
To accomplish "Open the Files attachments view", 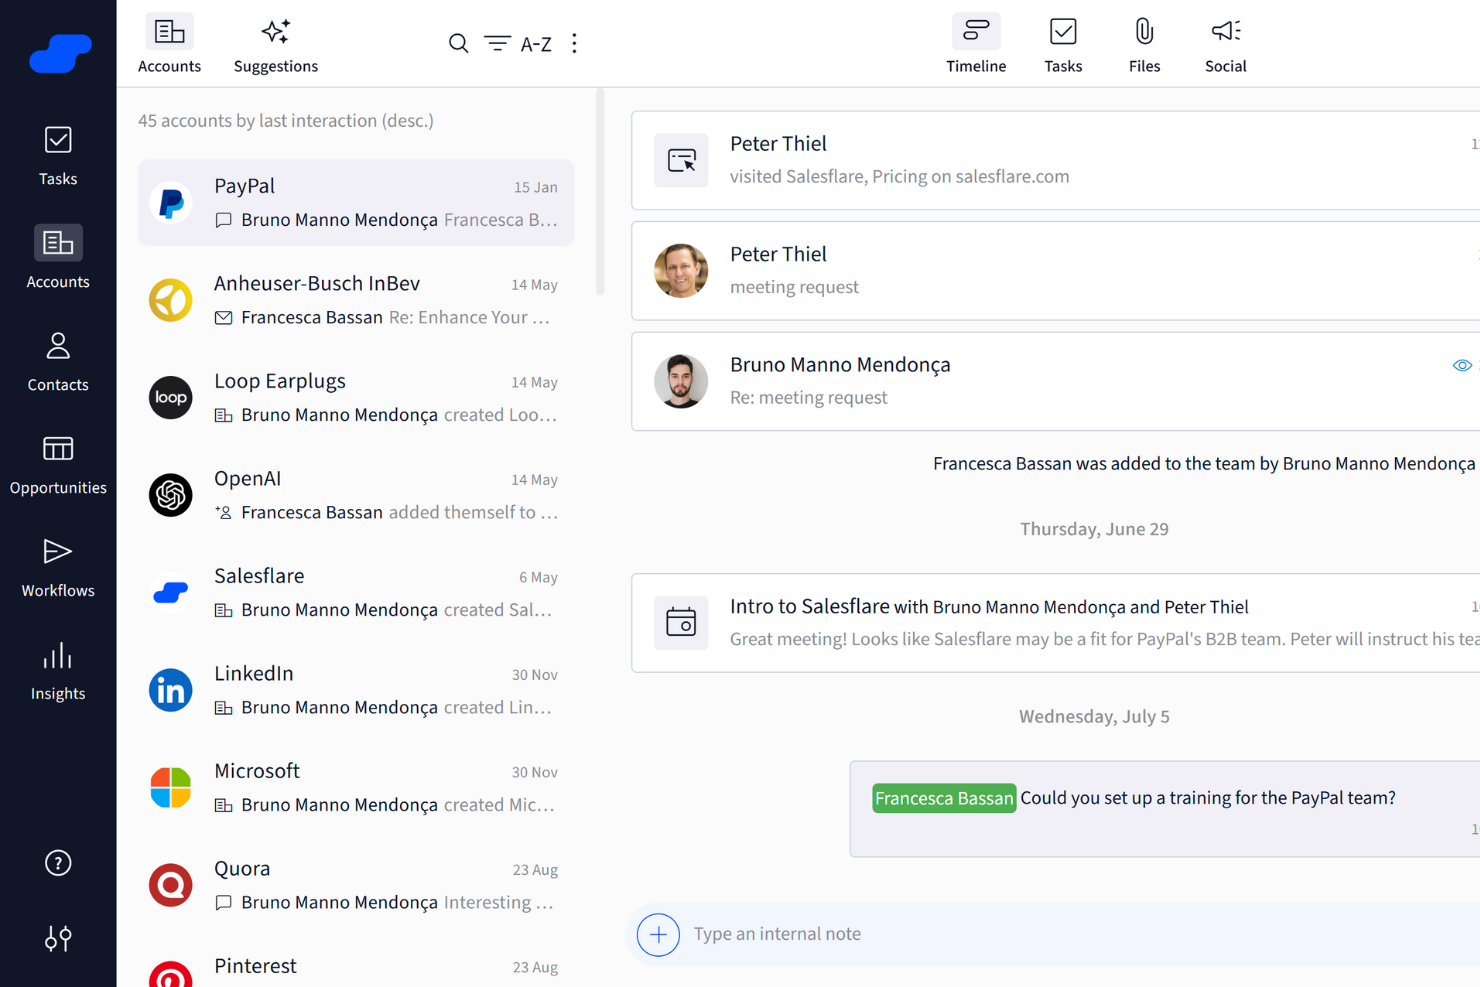I will (x=1143, y=43).
